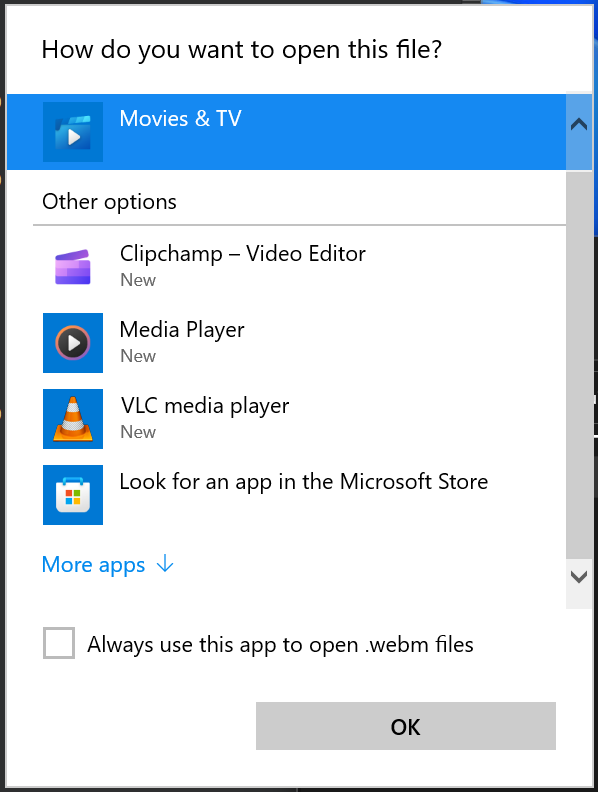
Task: Click the 'New' tag under Clipchamp
Action: [138, 280]
